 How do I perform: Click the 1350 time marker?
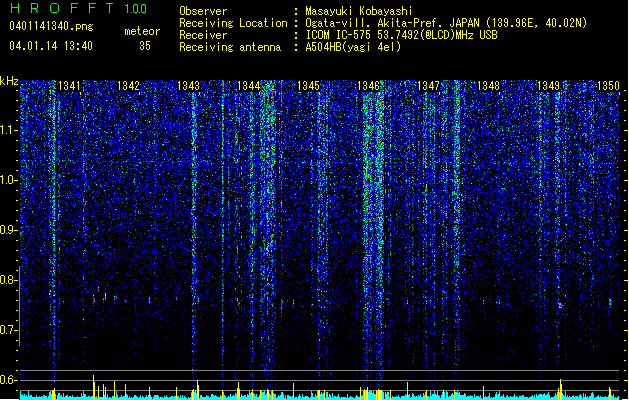point(609,86)
